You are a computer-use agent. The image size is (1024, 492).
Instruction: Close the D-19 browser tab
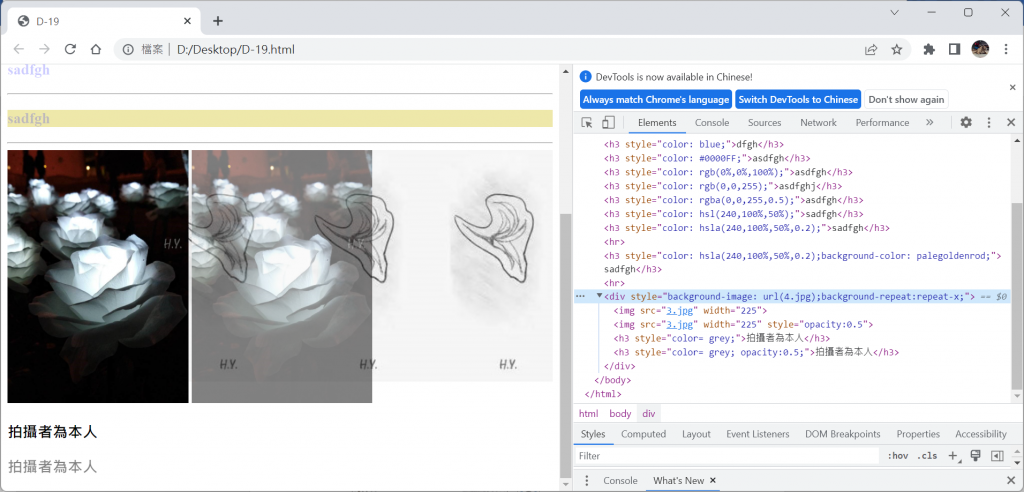[x=187, y=21]
